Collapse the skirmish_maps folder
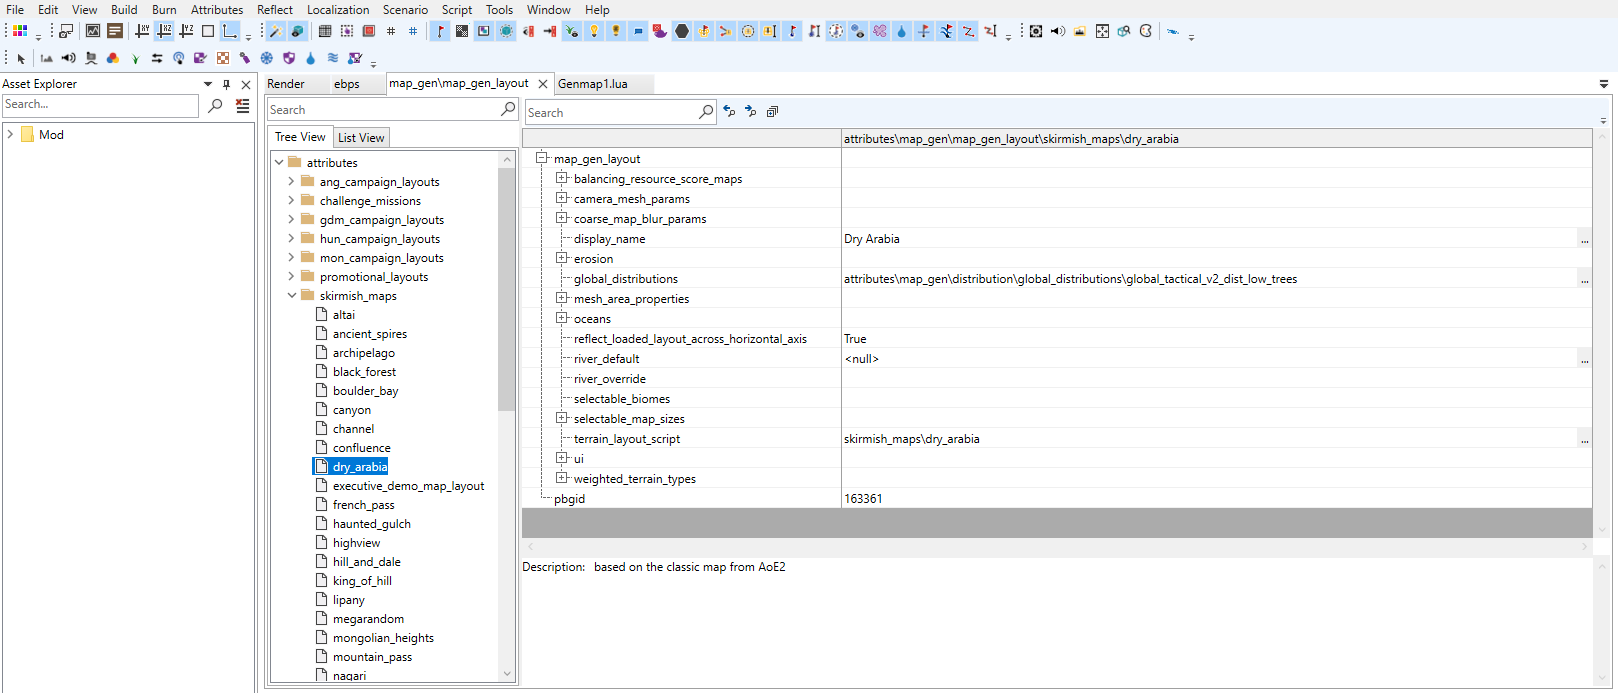The height and width of the screenshot is (693, 1618). (x=292, y=295)
